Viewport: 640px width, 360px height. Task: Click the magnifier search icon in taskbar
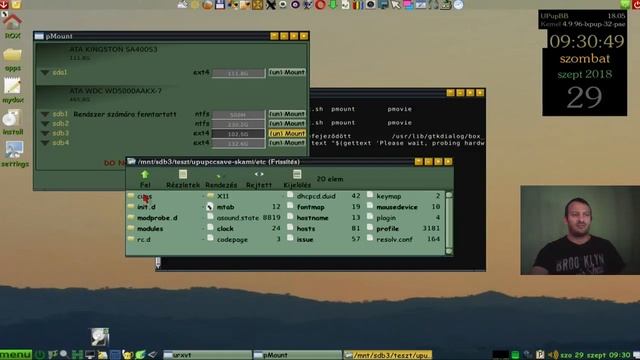coord(64,355)
